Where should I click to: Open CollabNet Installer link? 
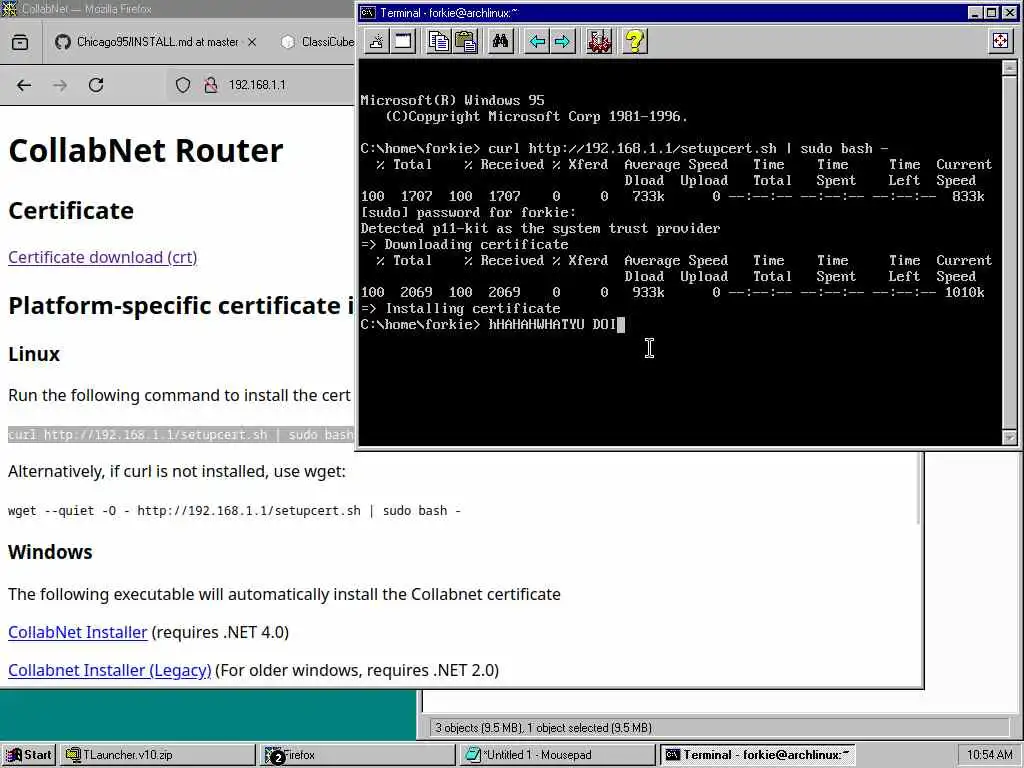click(78, 632)
